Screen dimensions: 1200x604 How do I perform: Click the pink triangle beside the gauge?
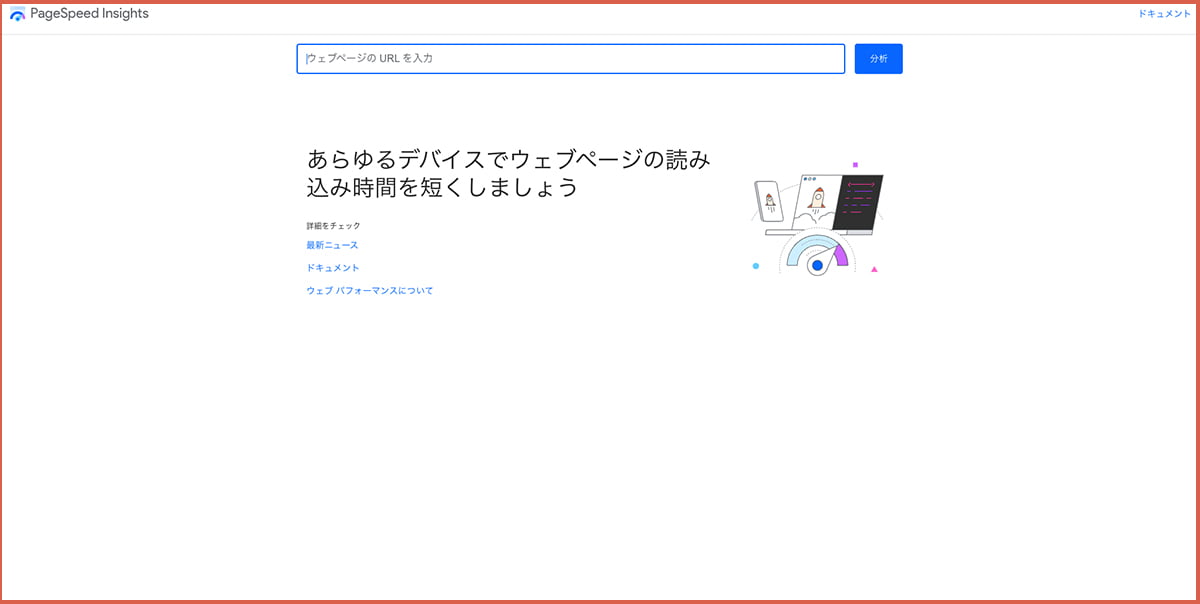point(874,269)
